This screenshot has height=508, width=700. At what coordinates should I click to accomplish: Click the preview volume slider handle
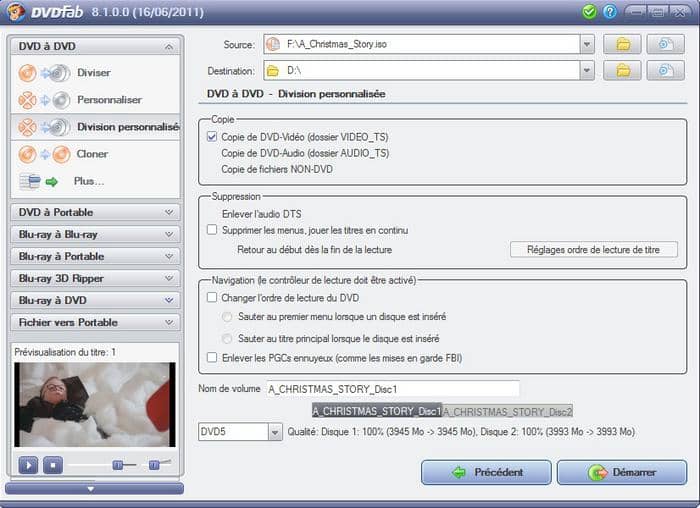point(154,466)
